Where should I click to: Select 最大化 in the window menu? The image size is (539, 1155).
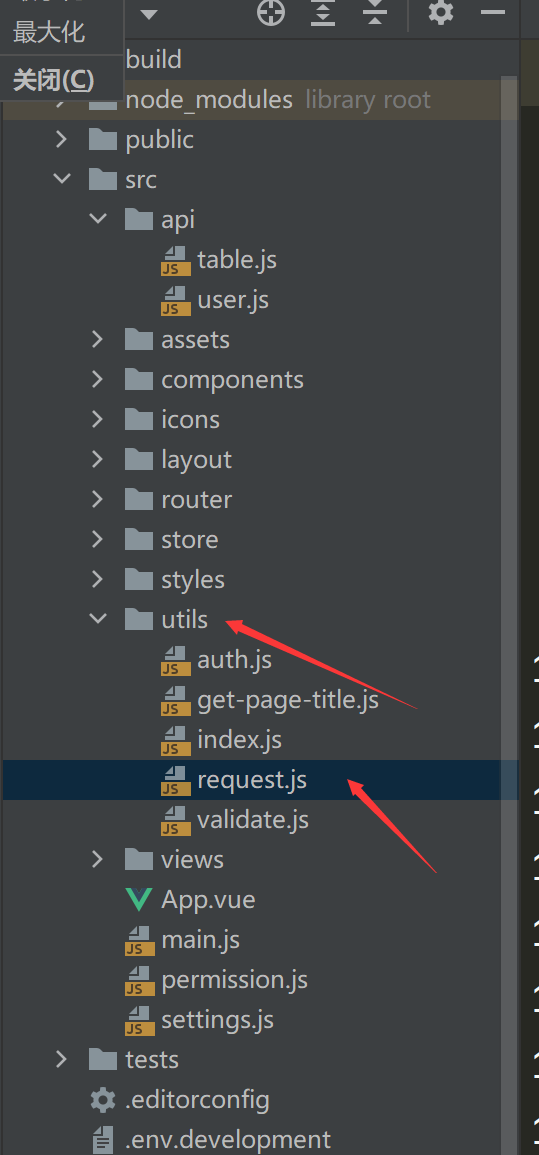tap(49, 32)
